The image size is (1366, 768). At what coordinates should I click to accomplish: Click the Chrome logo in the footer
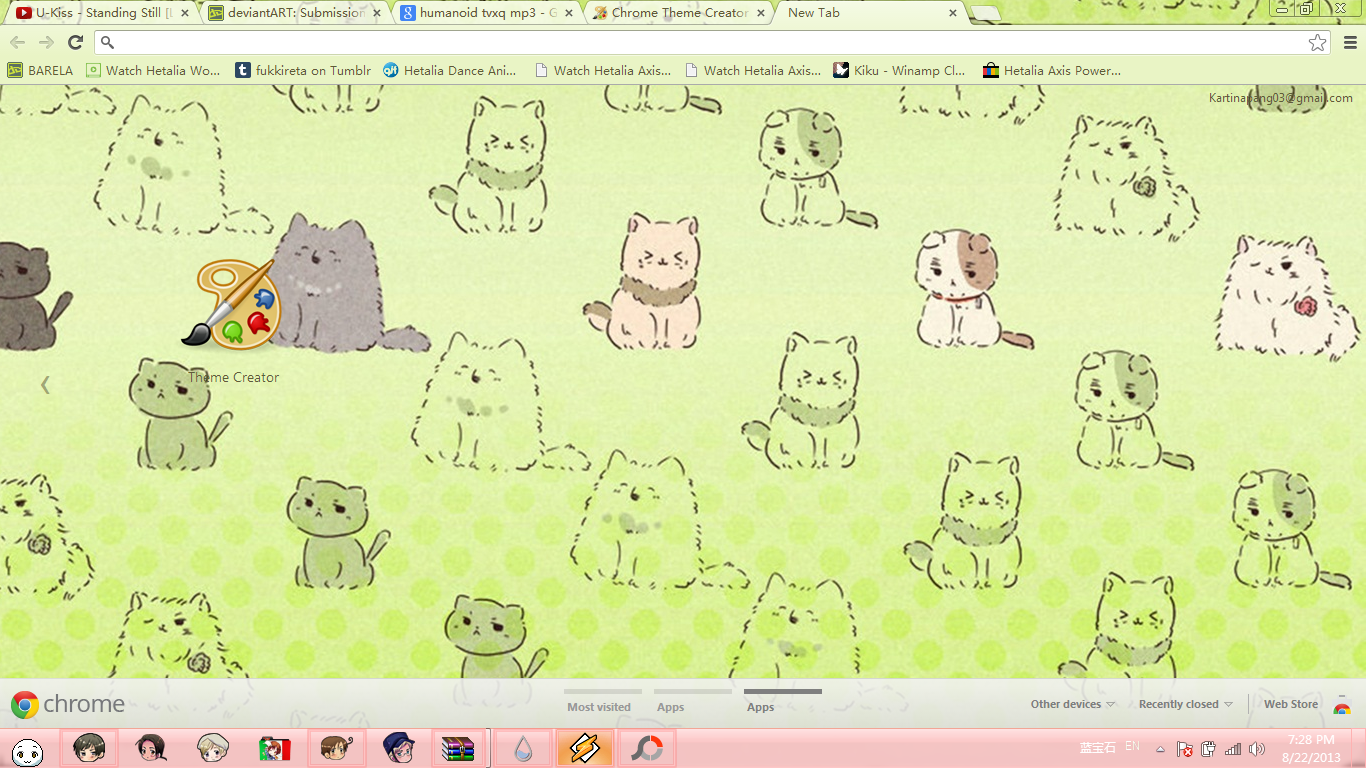click(x=68, y=705)
